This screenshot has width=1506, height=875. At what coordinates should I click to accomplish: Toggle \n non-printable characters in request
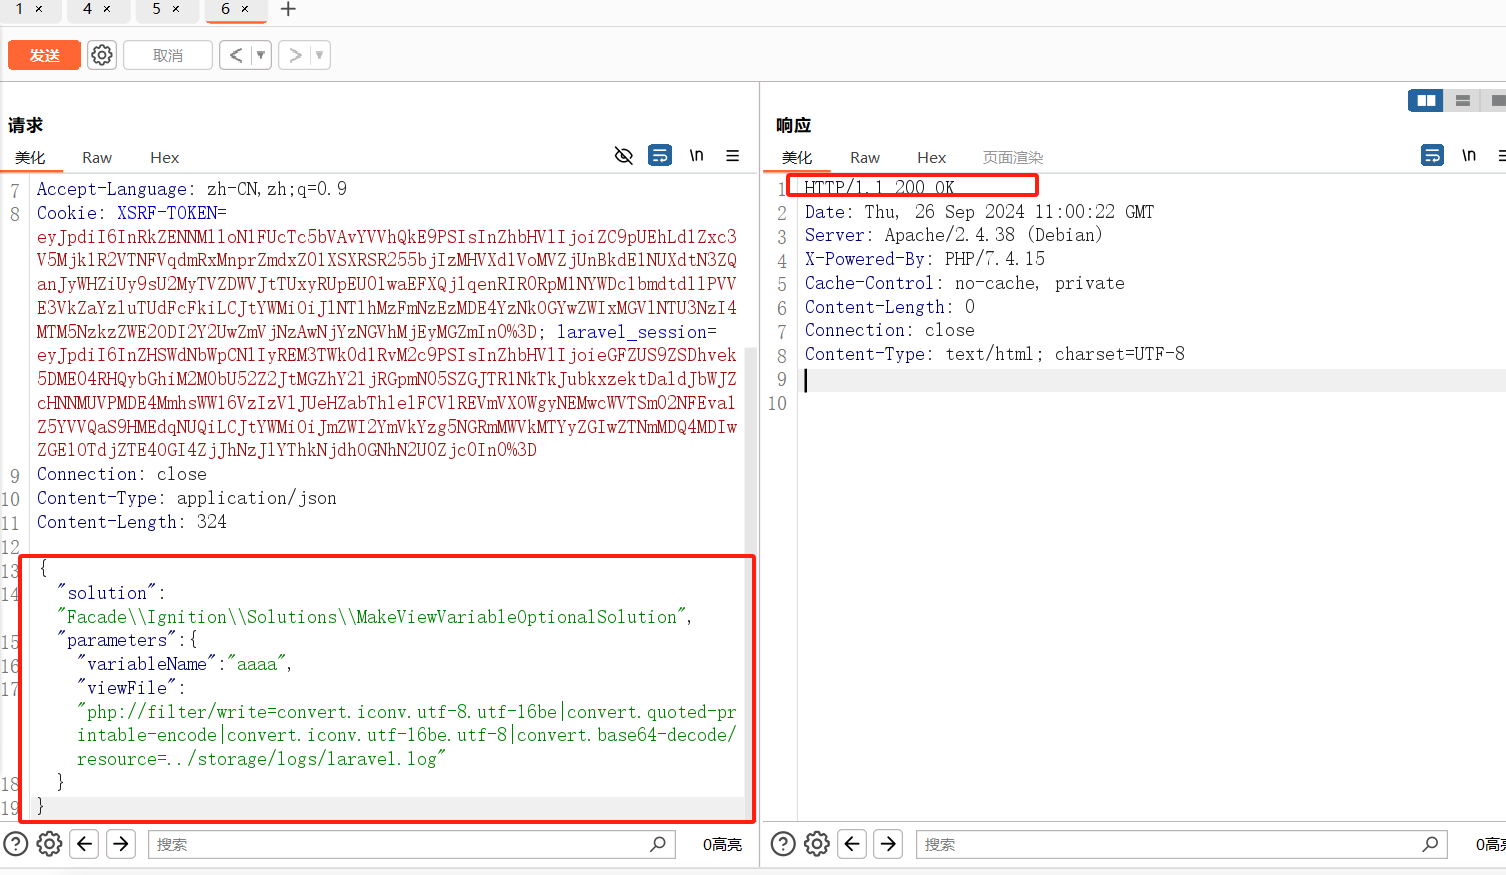pyautogui.click(x=697, y=155)
